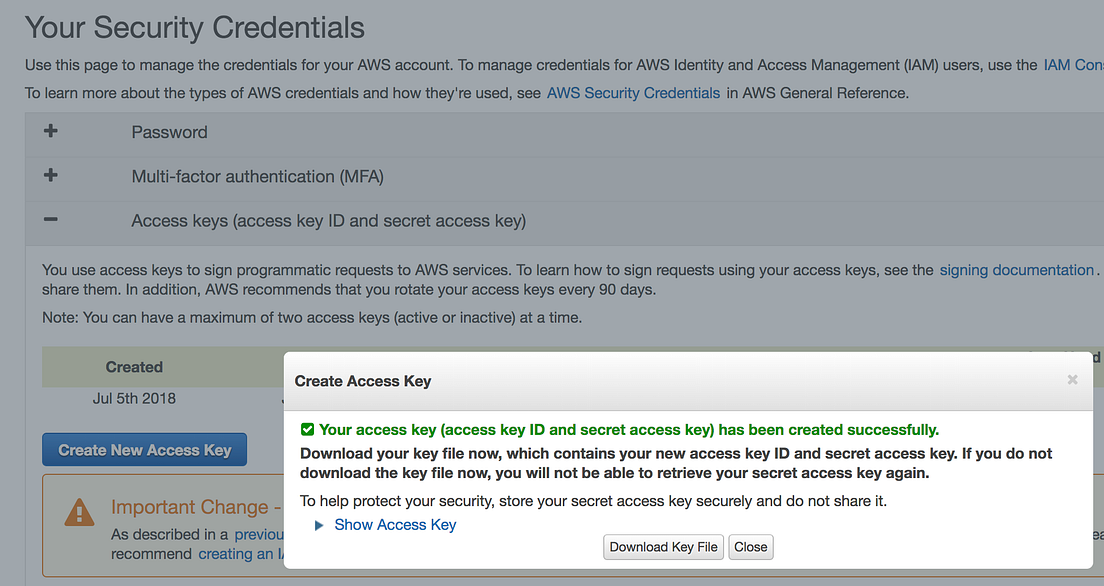Click the plus icon beside Multi-factor authentication
The width and height of the screenshot is (1104, 586).
(49, 174)
